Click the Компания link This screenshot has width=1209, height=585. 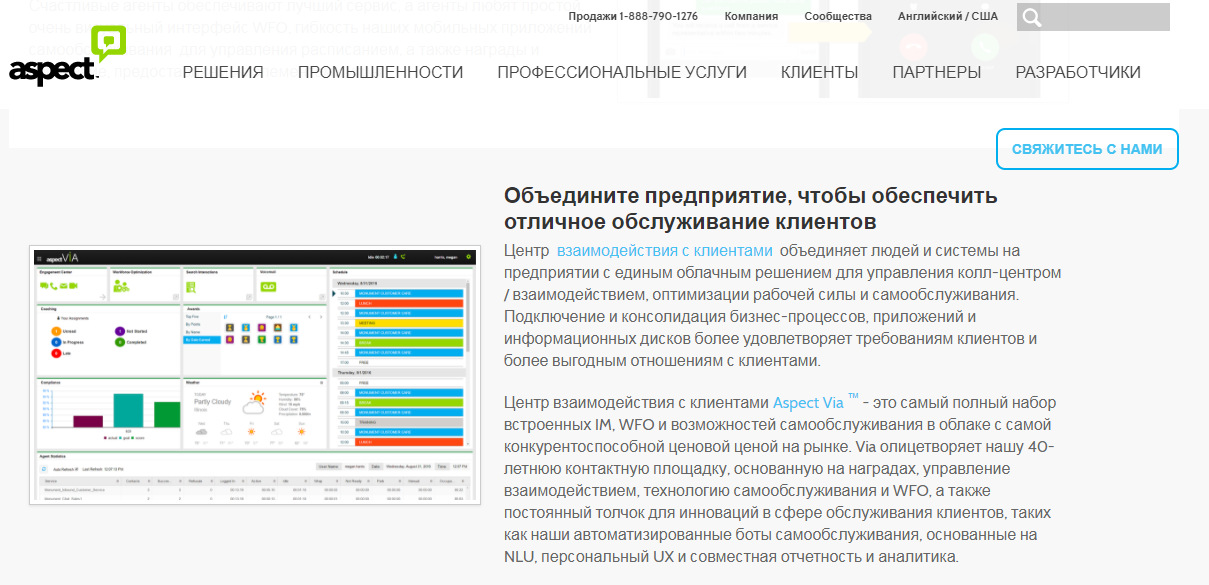(751, 16)
